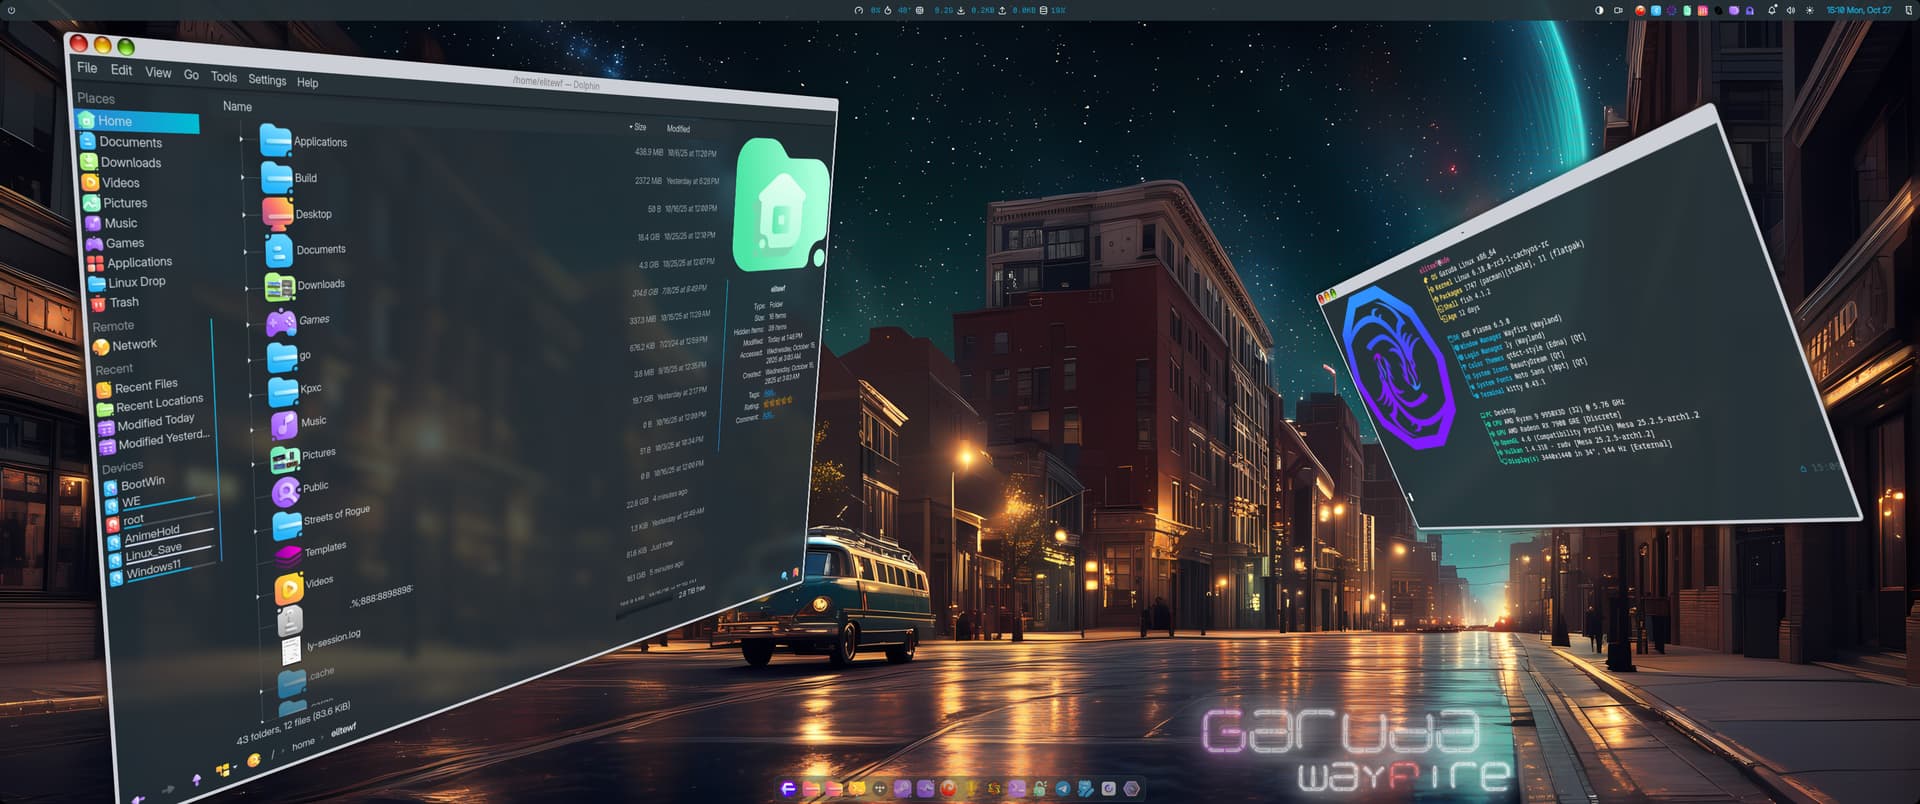This screenshot has width=1920, height=804.
Task: Open the Steam icon in the dock
Action: click(x=903, y=789)
